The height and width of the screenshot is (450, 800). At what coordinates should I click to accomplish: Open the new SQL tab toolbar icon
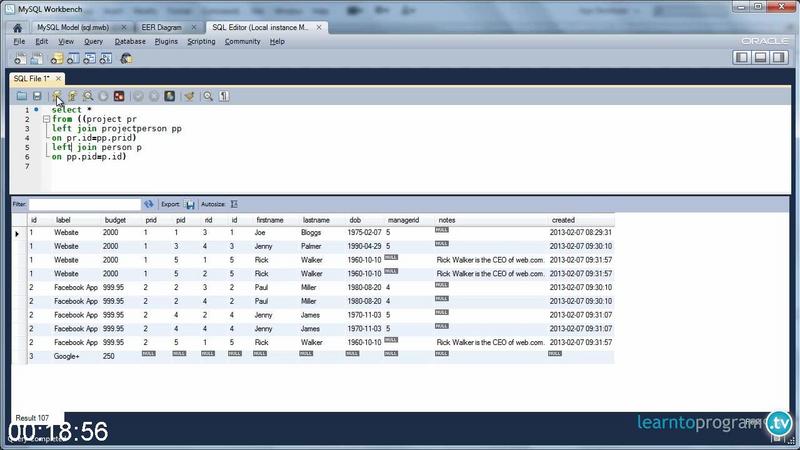pyautogui.click(x=20, y=59)
